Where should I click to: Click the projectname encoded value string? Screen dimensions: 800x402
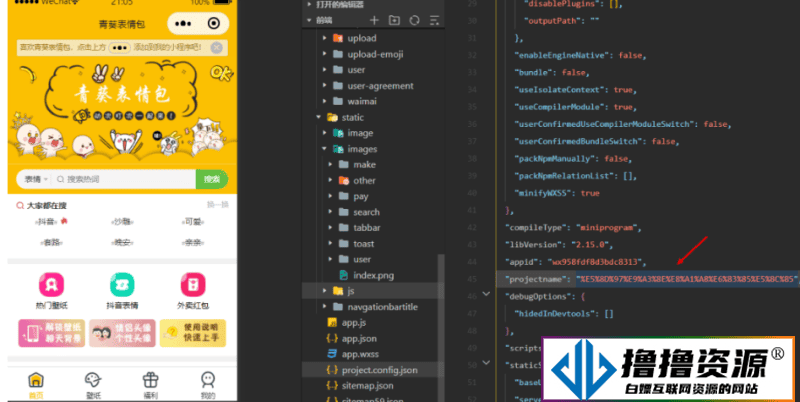(x=687, y=279)
